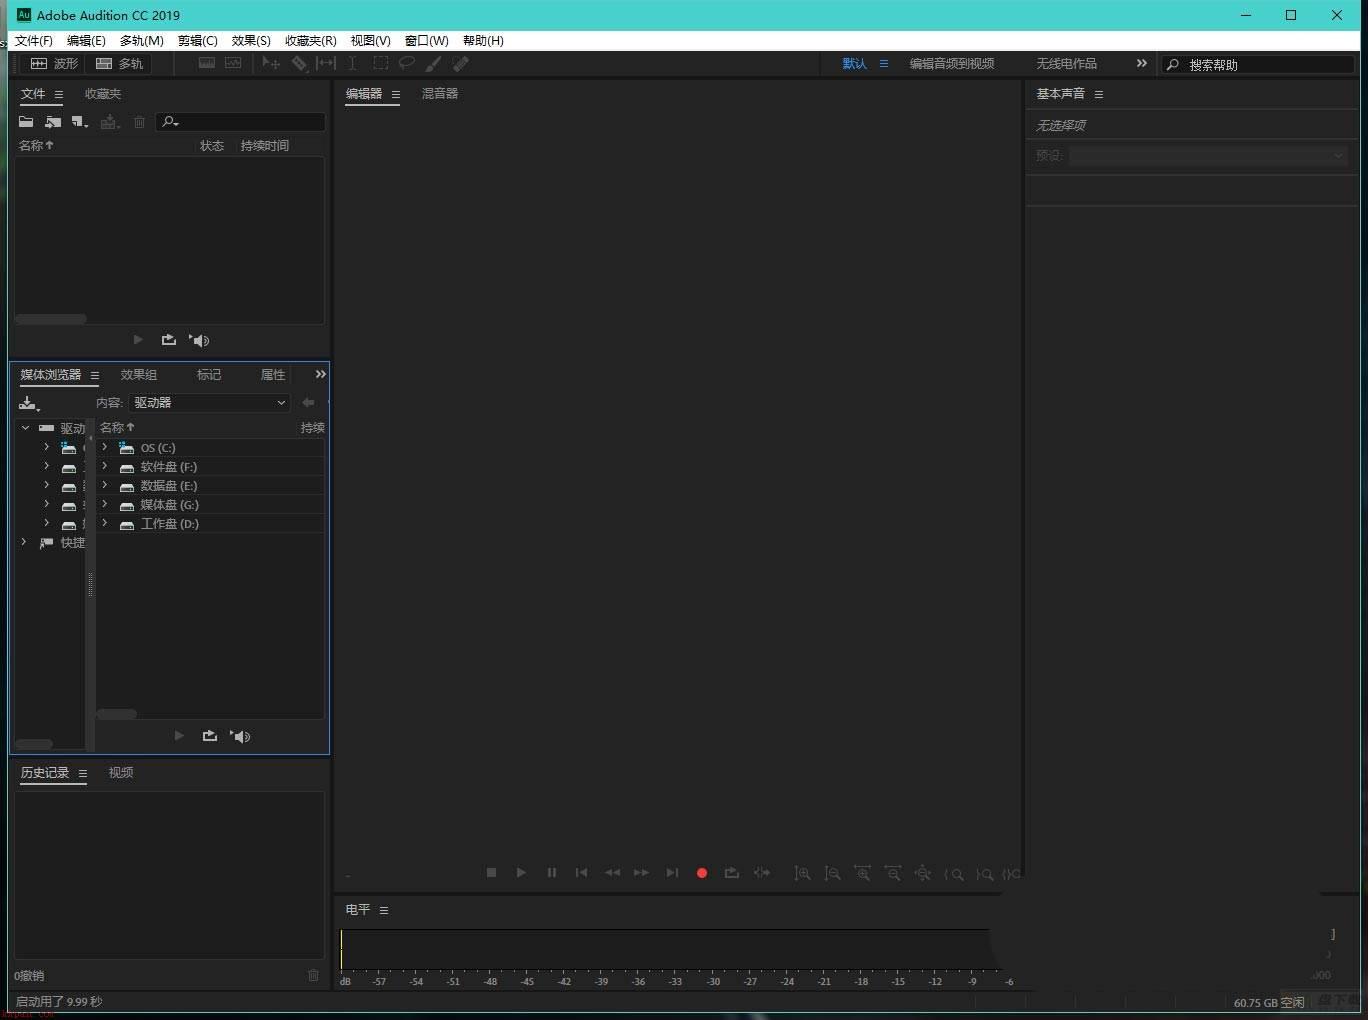Expand 工作盘 (D:) drive
1368x1020 pixels.
pos(104,523)
